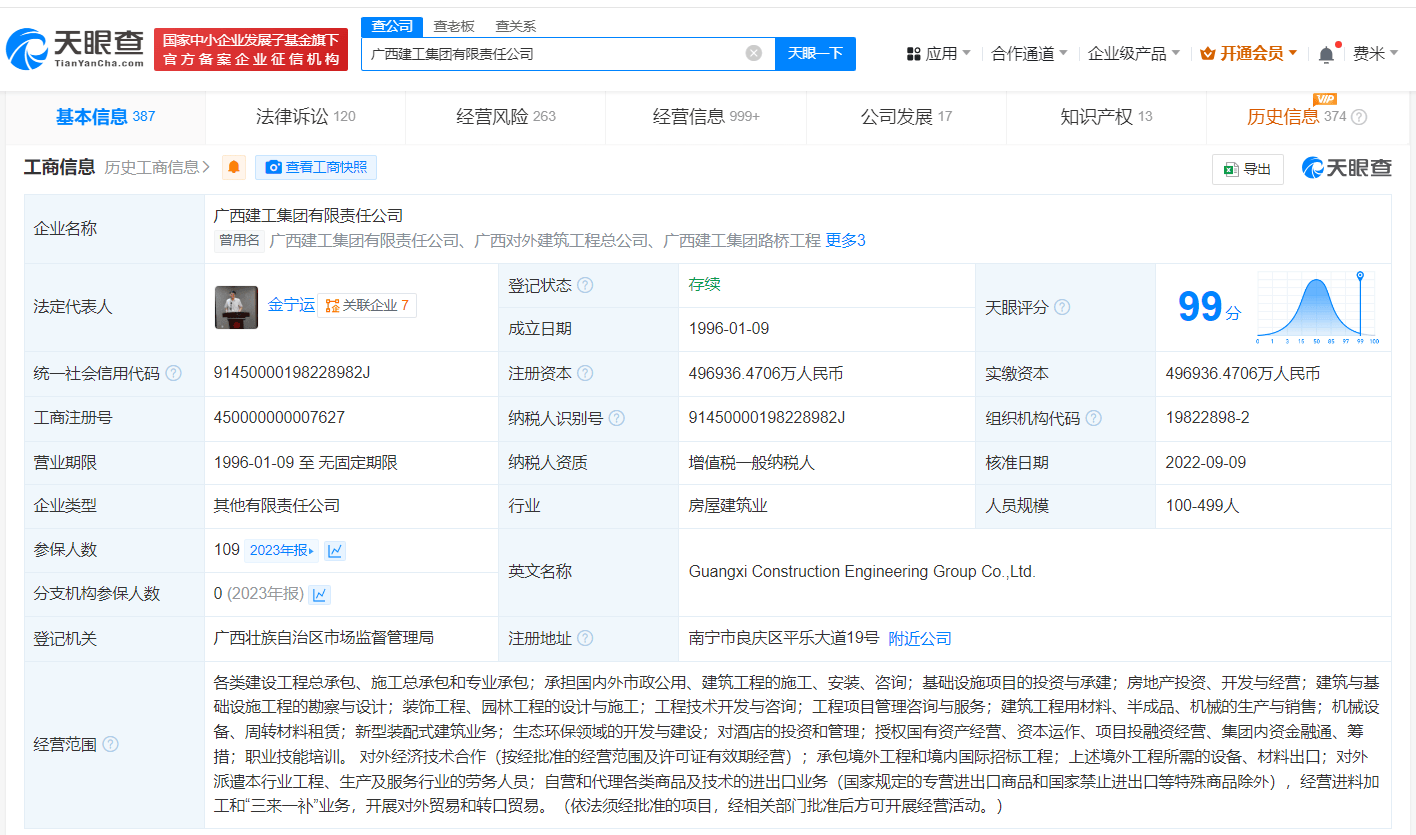
Task: Click the help icon next to 天眼评分
Action: 1062,307
